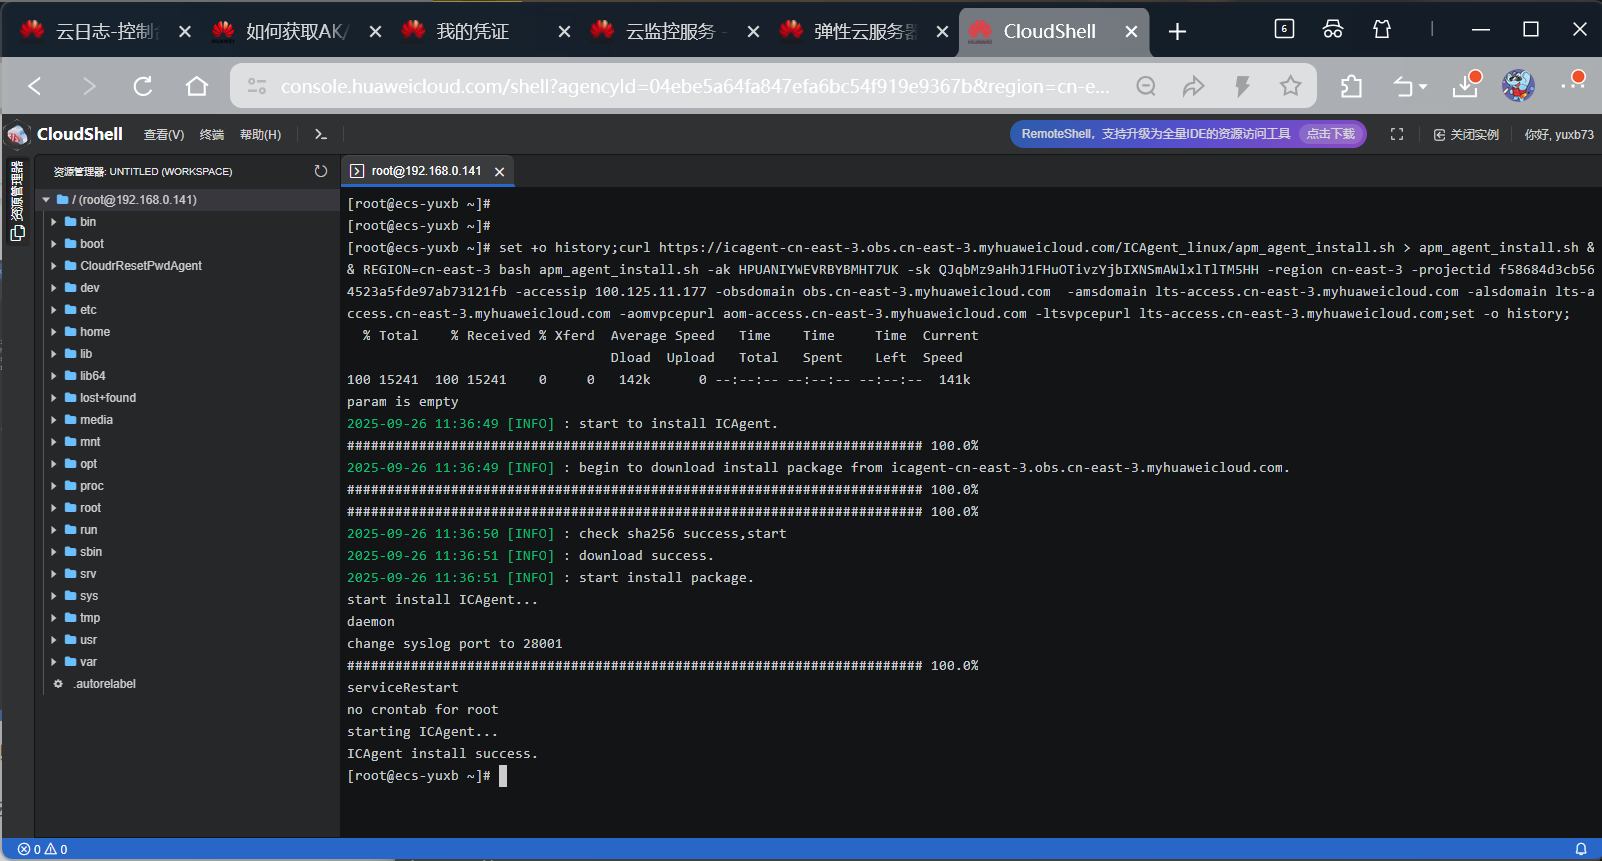Select the tmp folder
The width and height of the screenshot is (1602, 861).
90,618
